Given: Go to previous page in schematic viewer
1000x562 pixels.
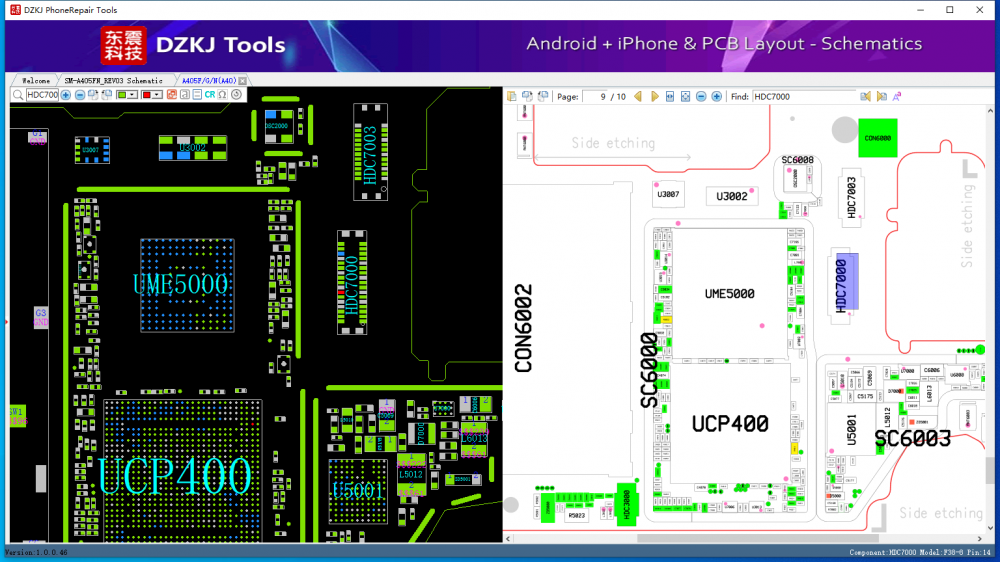Looking at the screenshot, I should point(640,96).
